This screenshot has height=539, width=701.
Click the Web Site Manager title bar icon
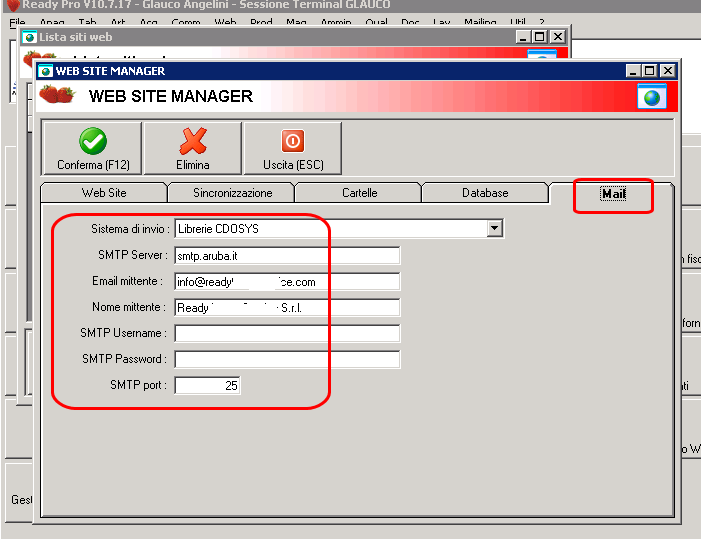point(45,71)
